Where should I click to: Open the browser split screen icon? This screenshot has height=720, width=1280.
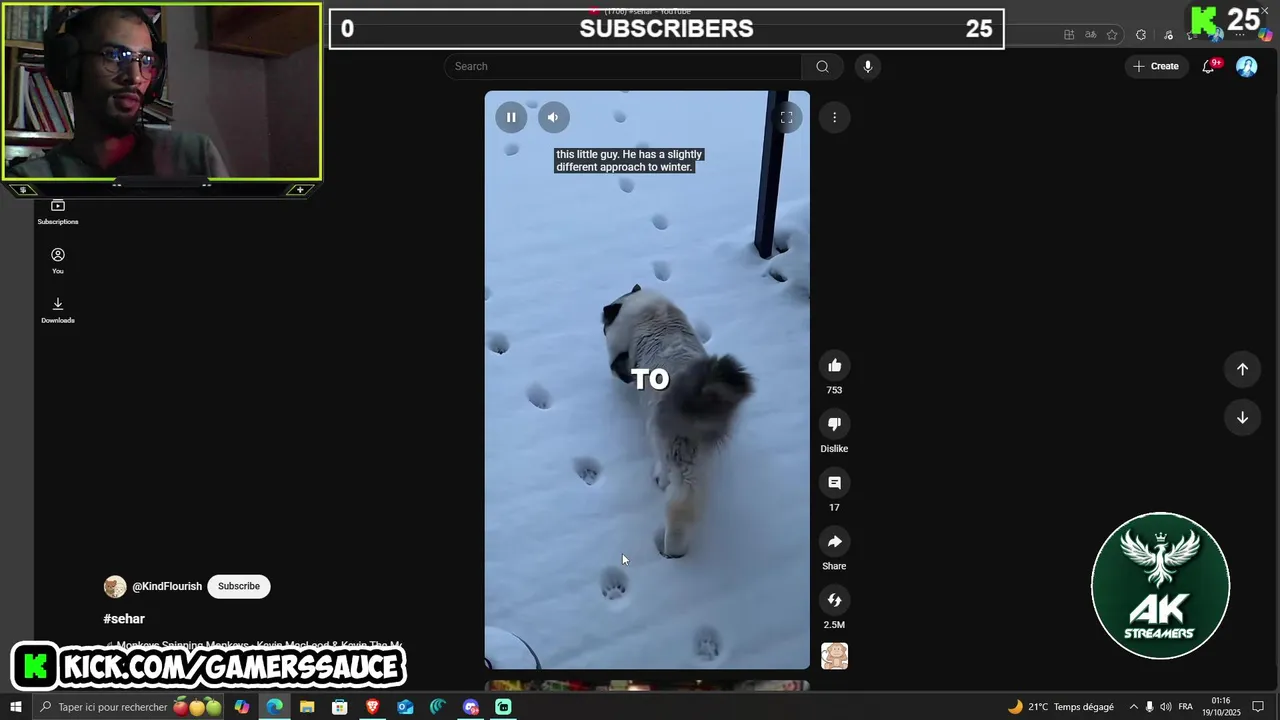(x=1069, y=35)
